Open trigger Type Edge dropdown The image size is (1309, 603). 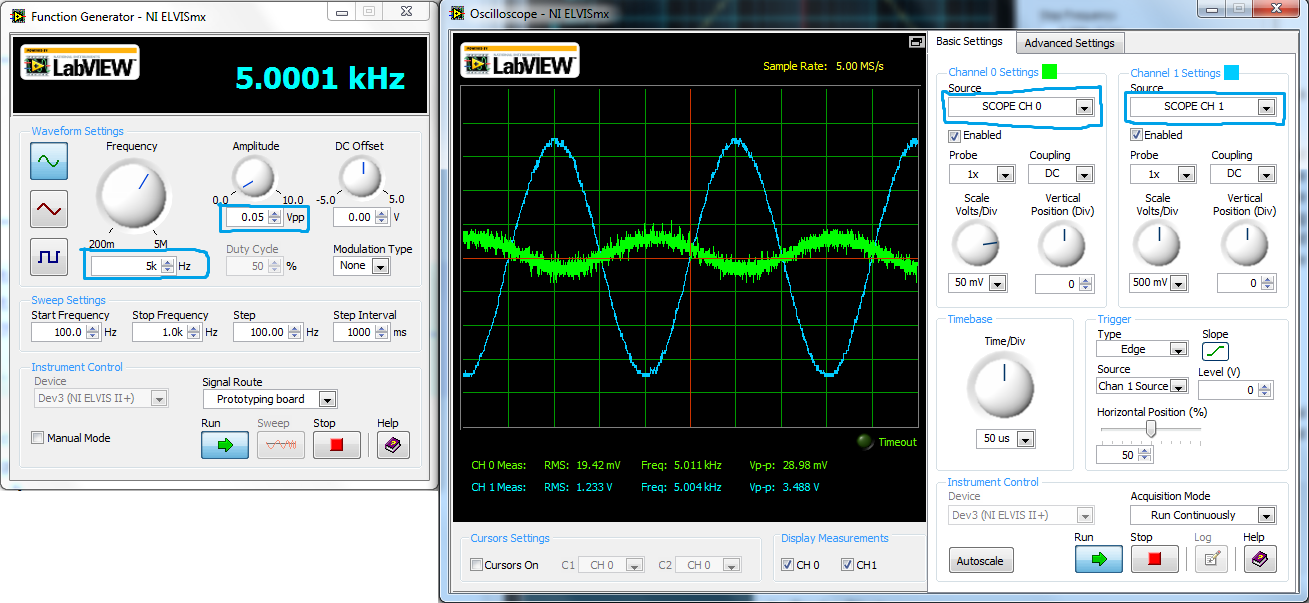(1177, 350)
